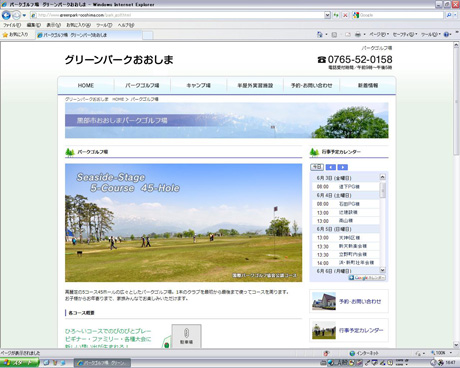Click the calendar list scroll down arrow

382,270
